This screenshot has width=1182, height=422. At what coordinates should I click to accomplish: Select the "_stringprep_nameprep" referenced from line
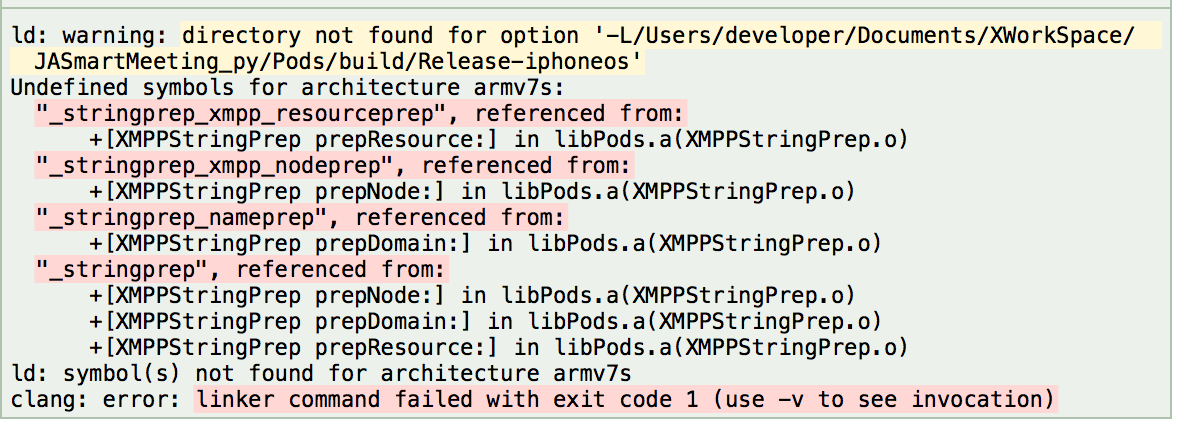point(301,218)
